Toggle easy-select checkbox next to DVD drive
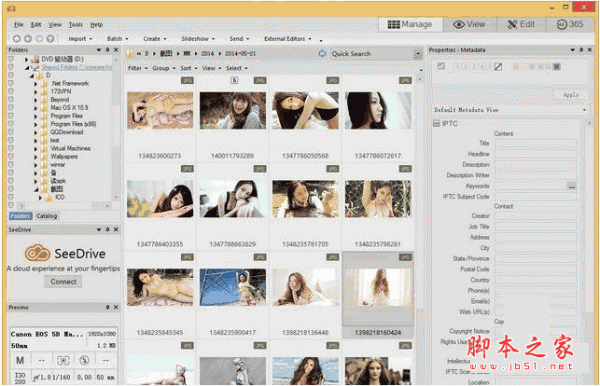The image size is (600, 386). (11, 59)
